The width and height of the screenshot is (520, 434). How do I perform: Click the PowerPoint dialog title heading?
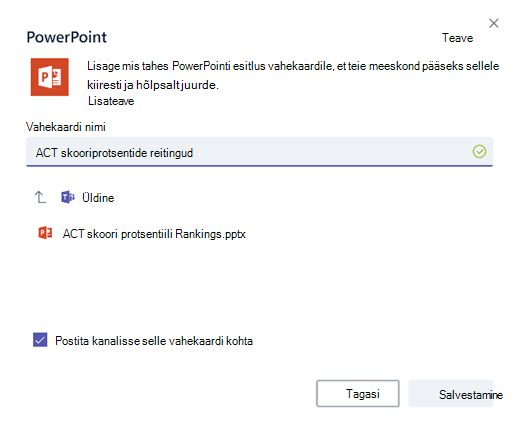[x=67, y=37]
